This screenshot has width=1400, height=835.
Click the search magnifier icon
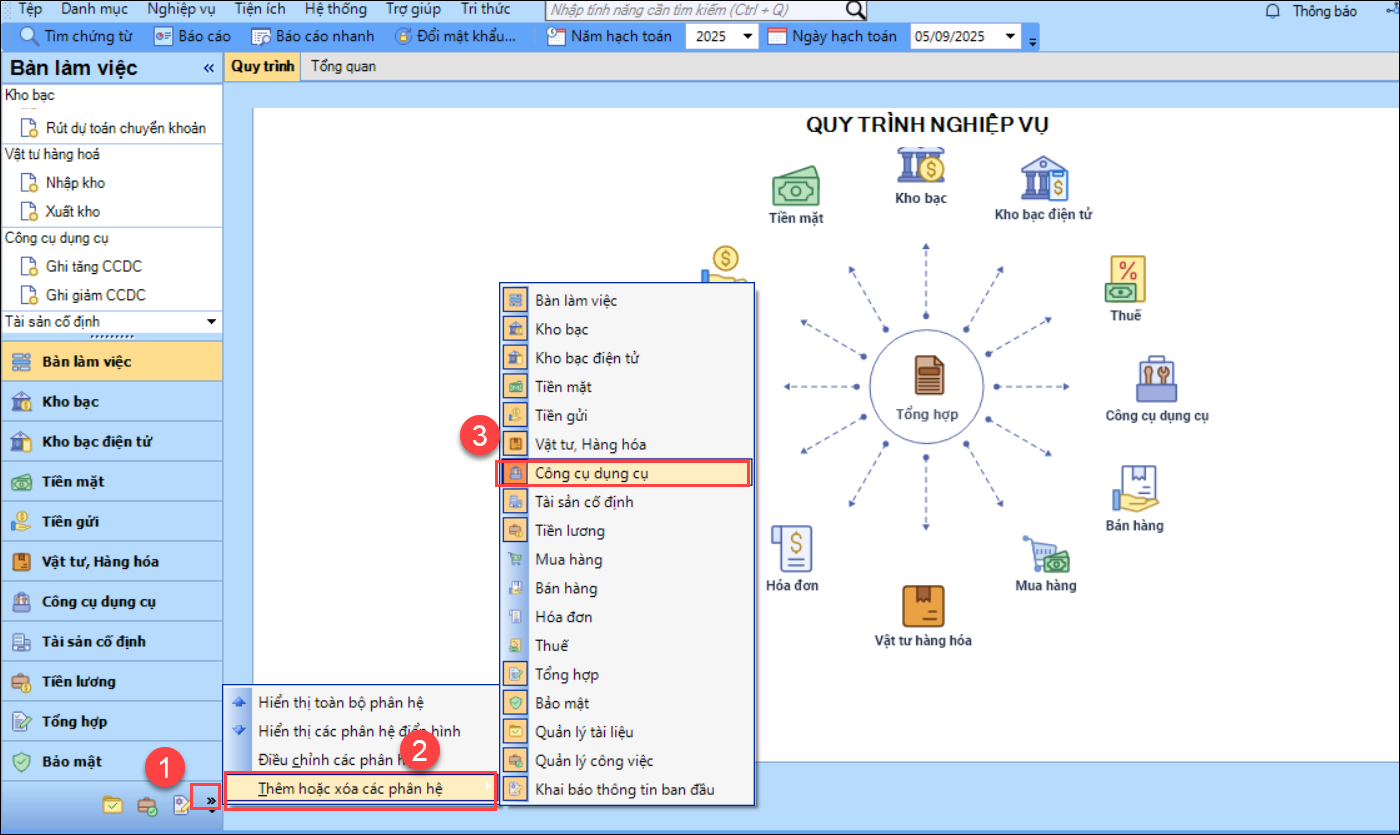tap(856, 10)
